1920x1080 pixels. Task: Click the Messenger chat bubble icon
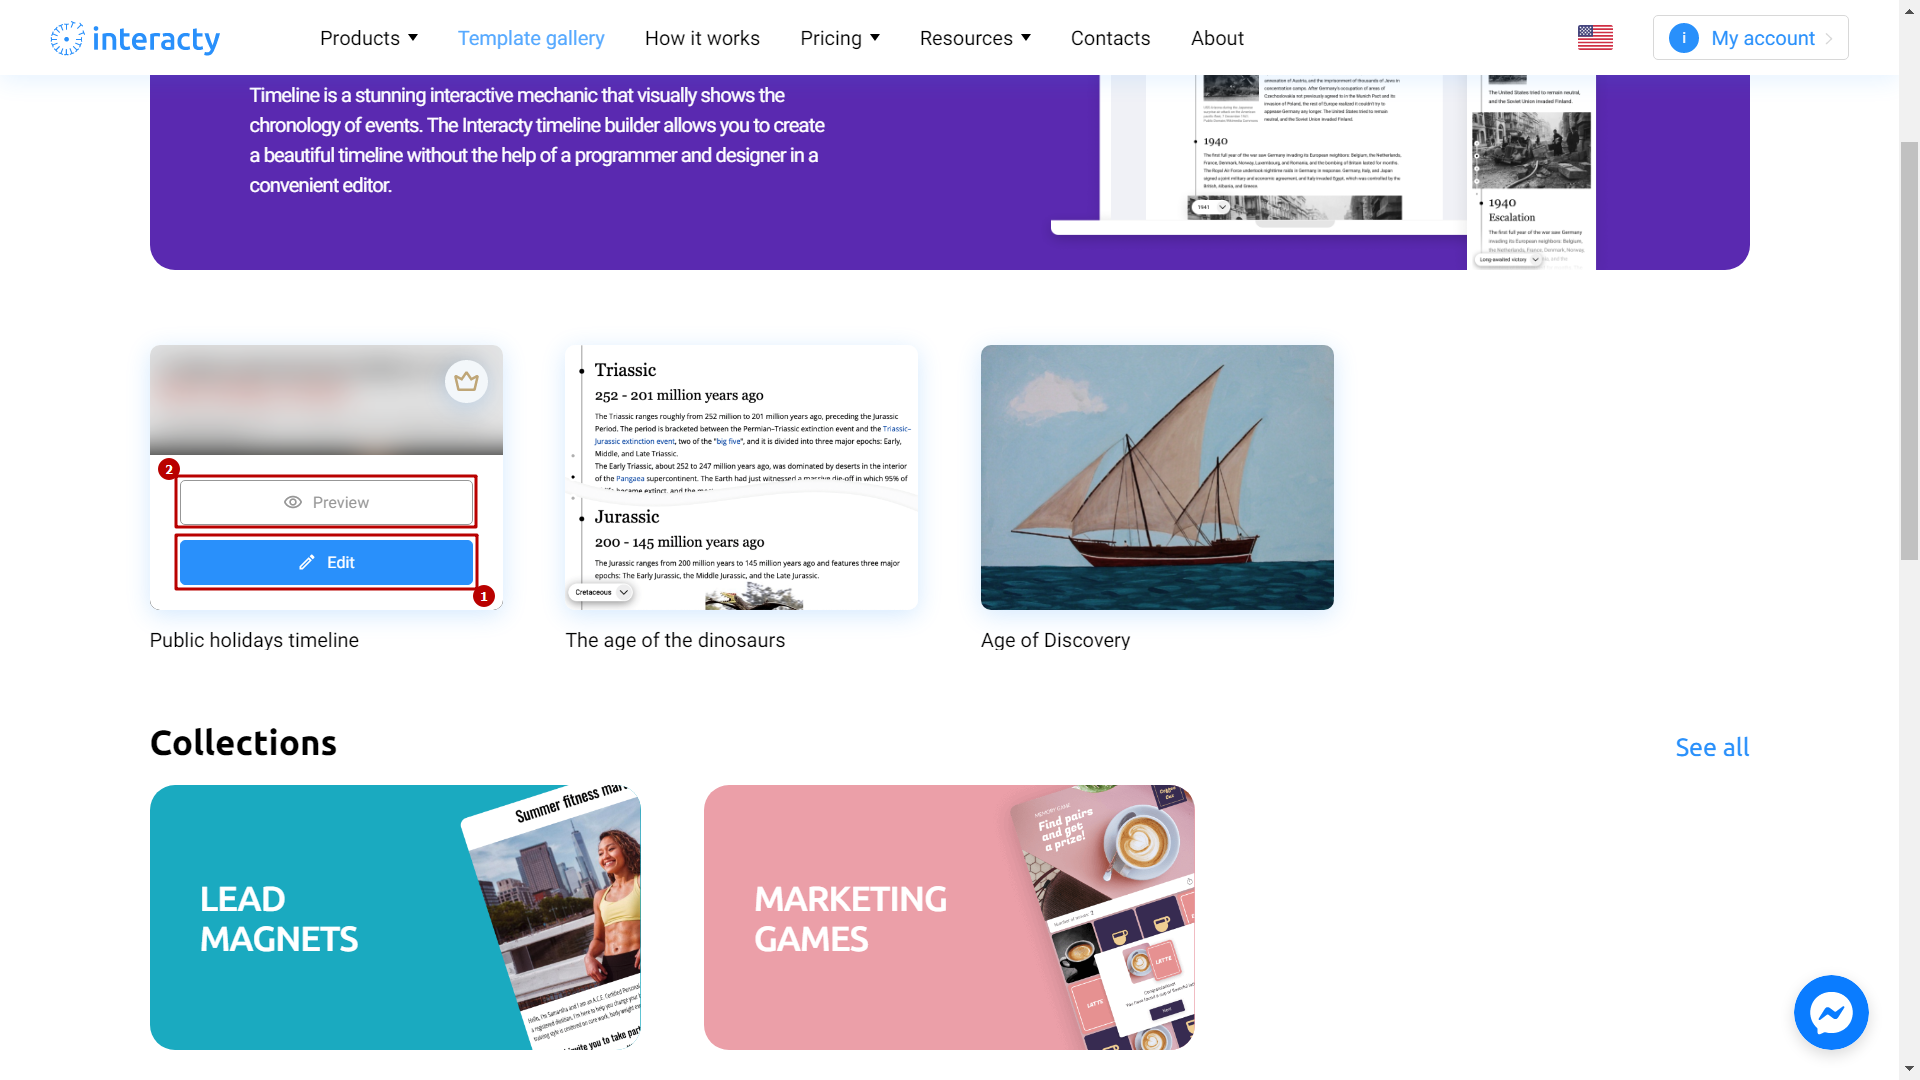[1832, 1013]
